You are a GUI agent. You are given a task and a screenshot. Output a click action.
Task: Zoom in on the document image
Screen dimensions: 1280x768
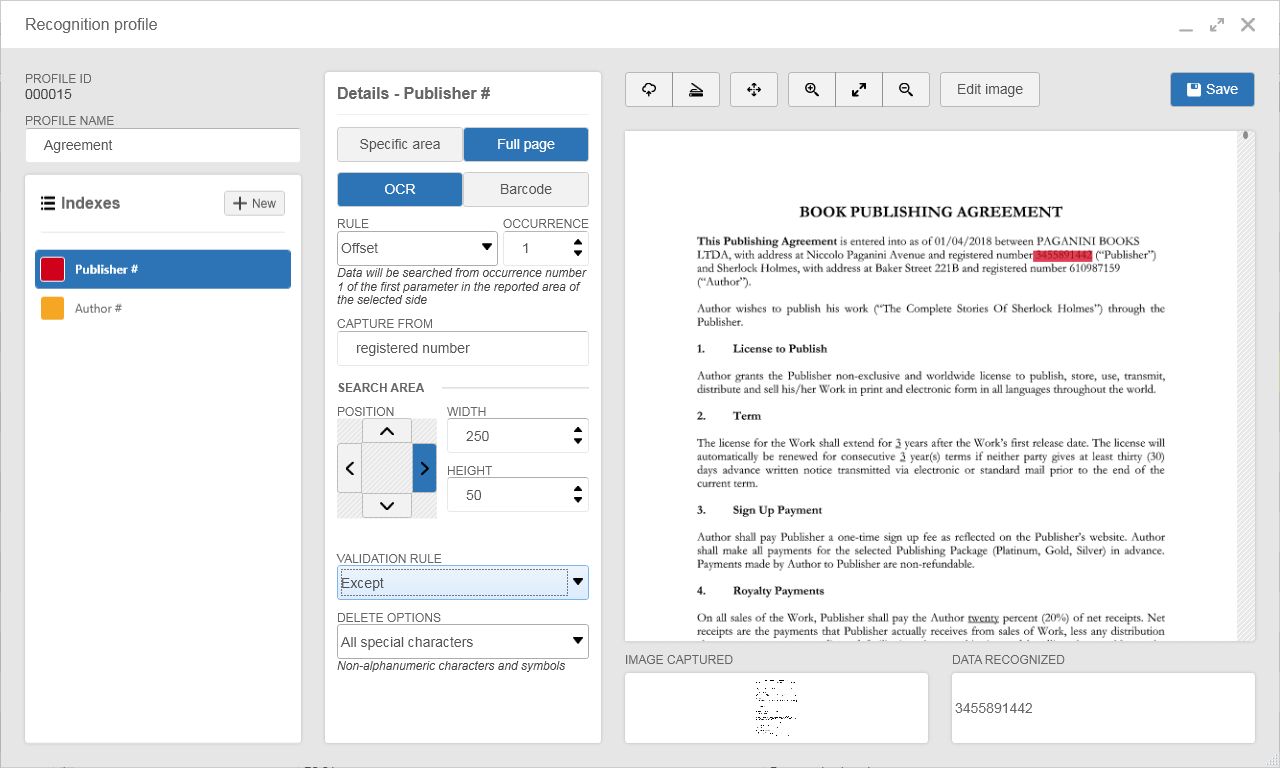pyautogui.click(x=812, y=89)
